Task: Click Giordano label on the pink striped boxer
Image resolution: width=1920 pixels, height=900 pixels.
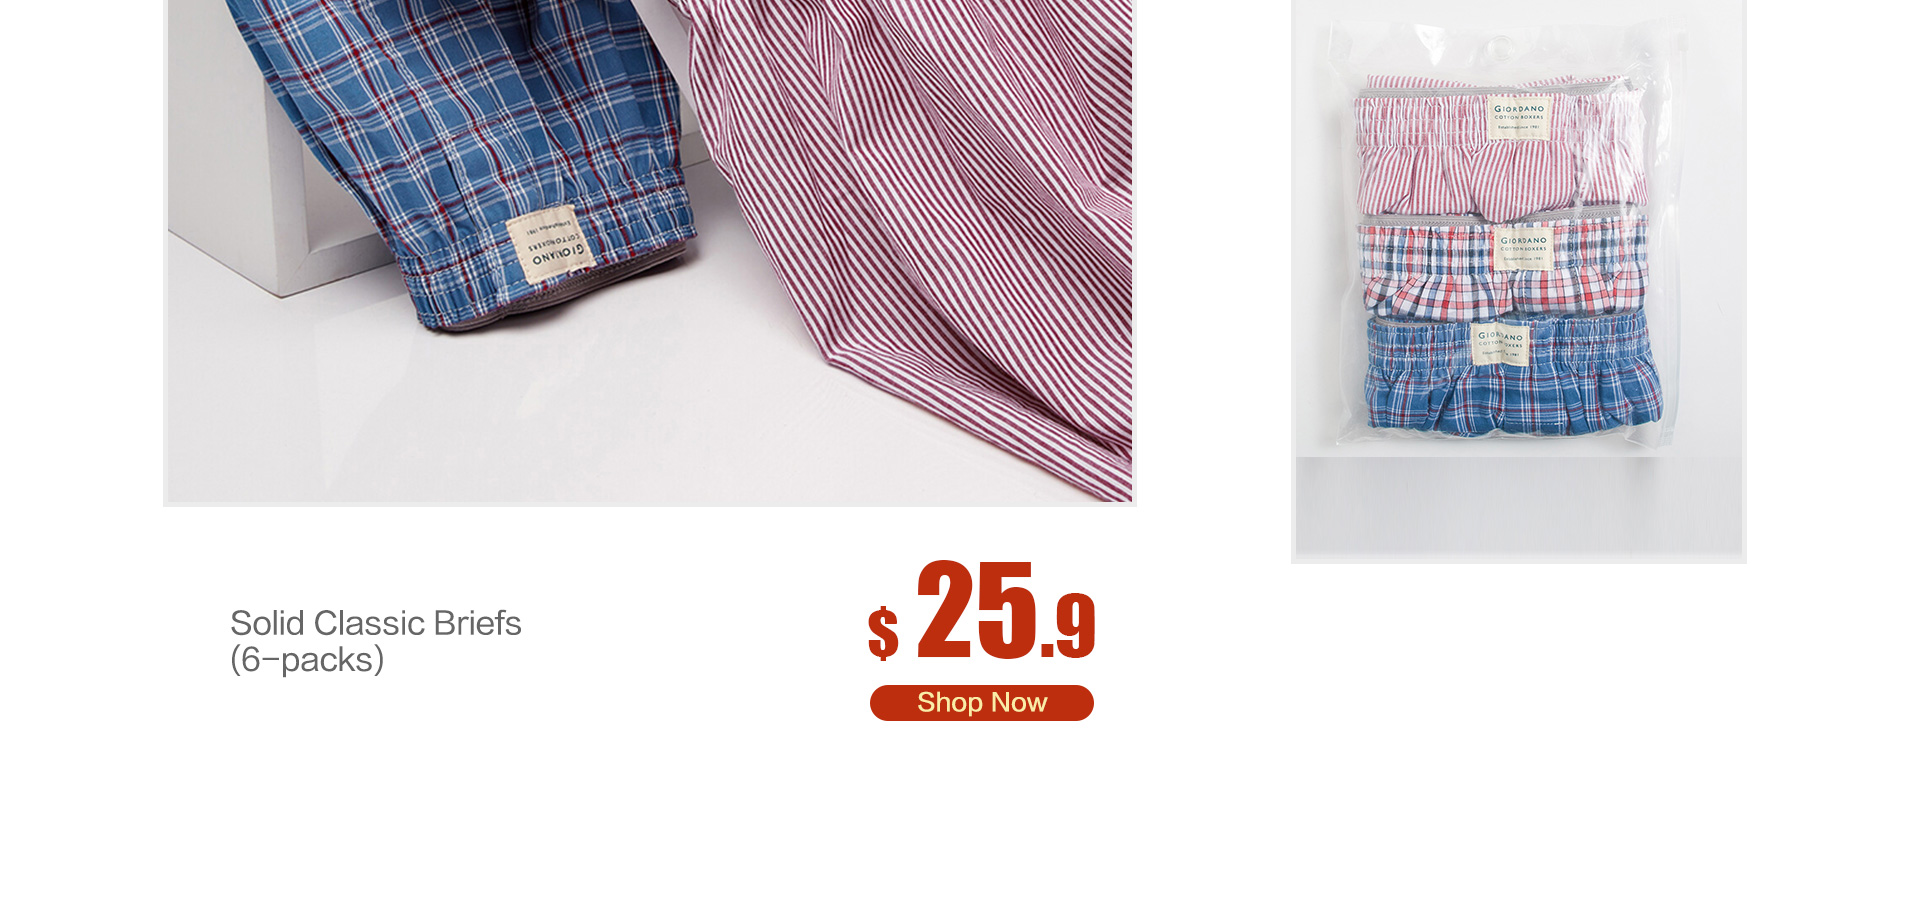Action: tap(1519, 119)
